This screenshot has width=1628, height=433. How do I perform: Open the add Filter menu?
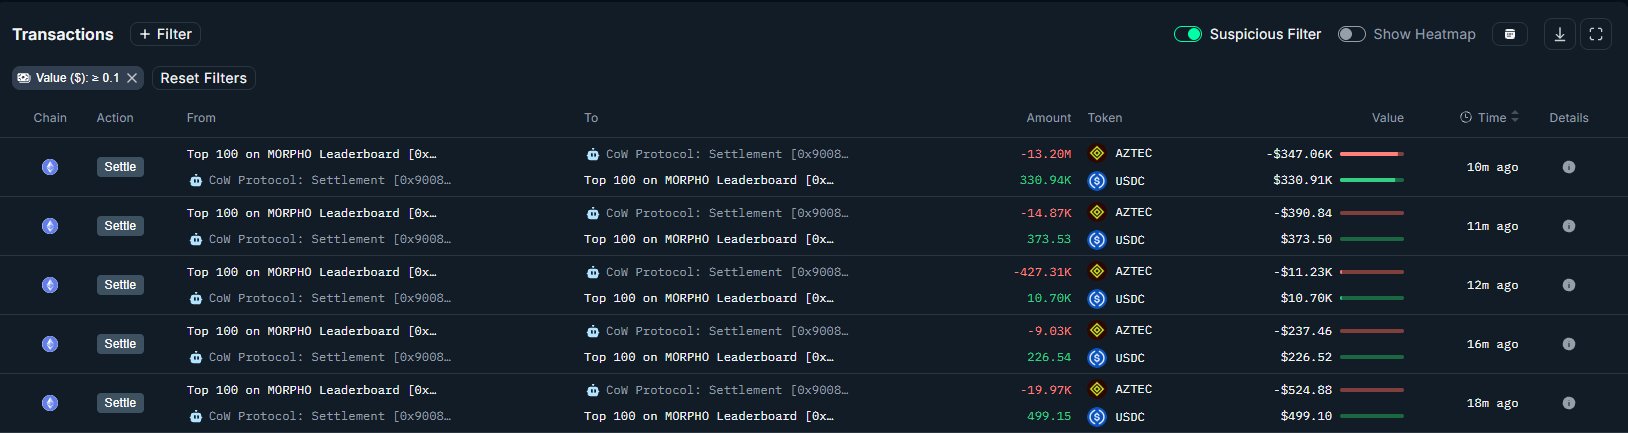166,34
